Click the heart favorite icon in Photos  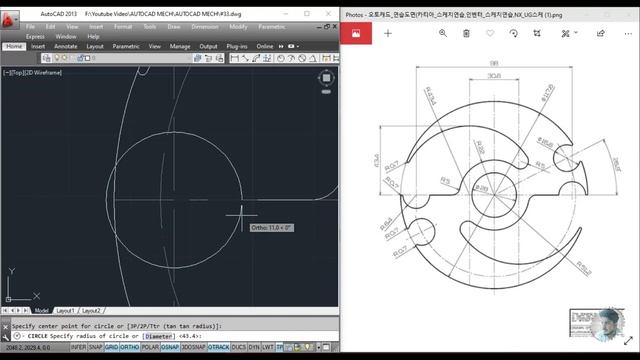[x=490, y=33]
